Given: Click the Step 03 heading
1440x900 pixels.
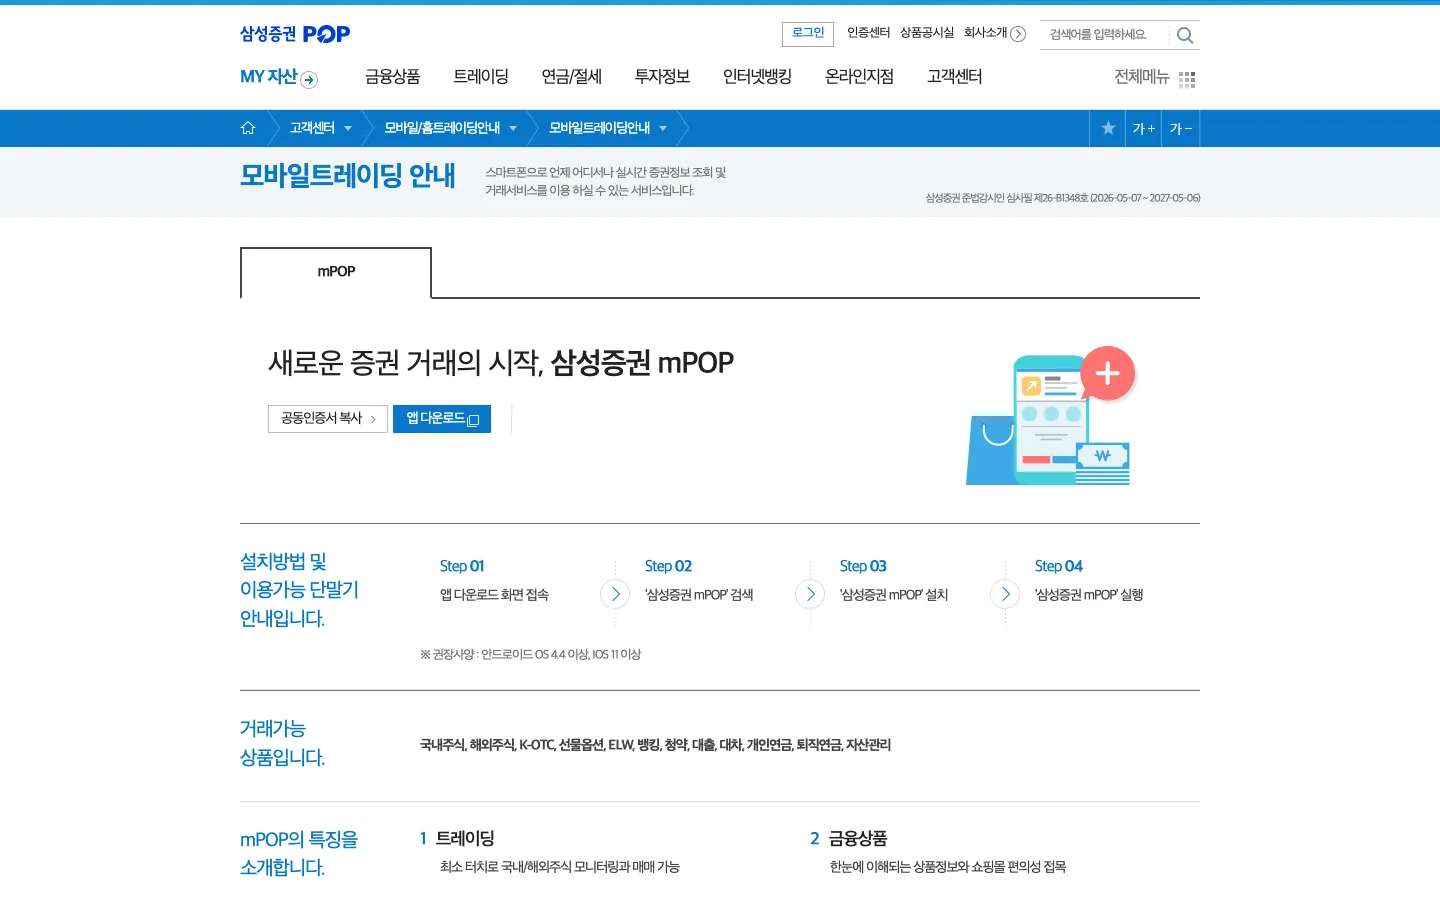Looking at the screenshot, I should pyautogui.click(x=863, y=566).
